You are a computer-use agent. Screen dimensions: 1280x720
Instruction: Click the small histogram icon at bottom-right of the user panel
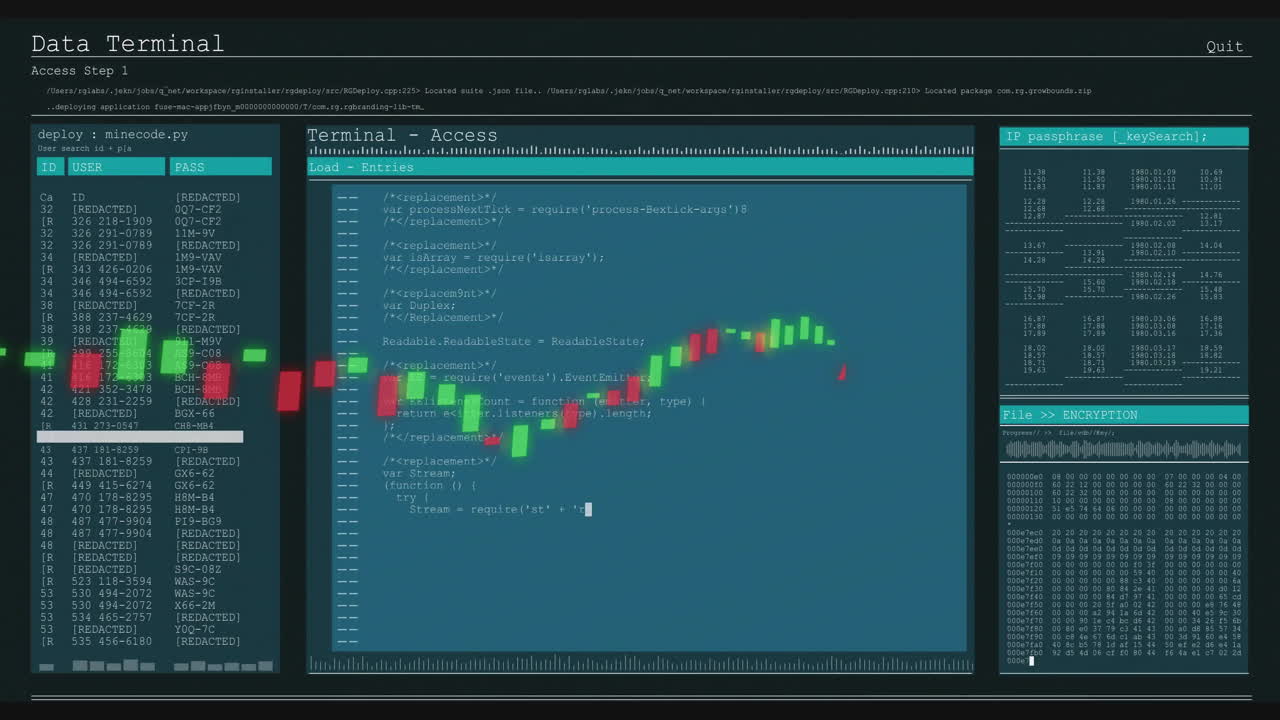264,665
